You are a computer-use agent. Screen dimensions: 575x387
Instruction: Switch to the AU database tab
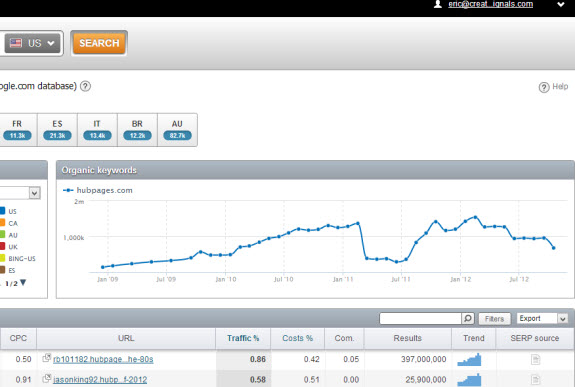point(177,130)
